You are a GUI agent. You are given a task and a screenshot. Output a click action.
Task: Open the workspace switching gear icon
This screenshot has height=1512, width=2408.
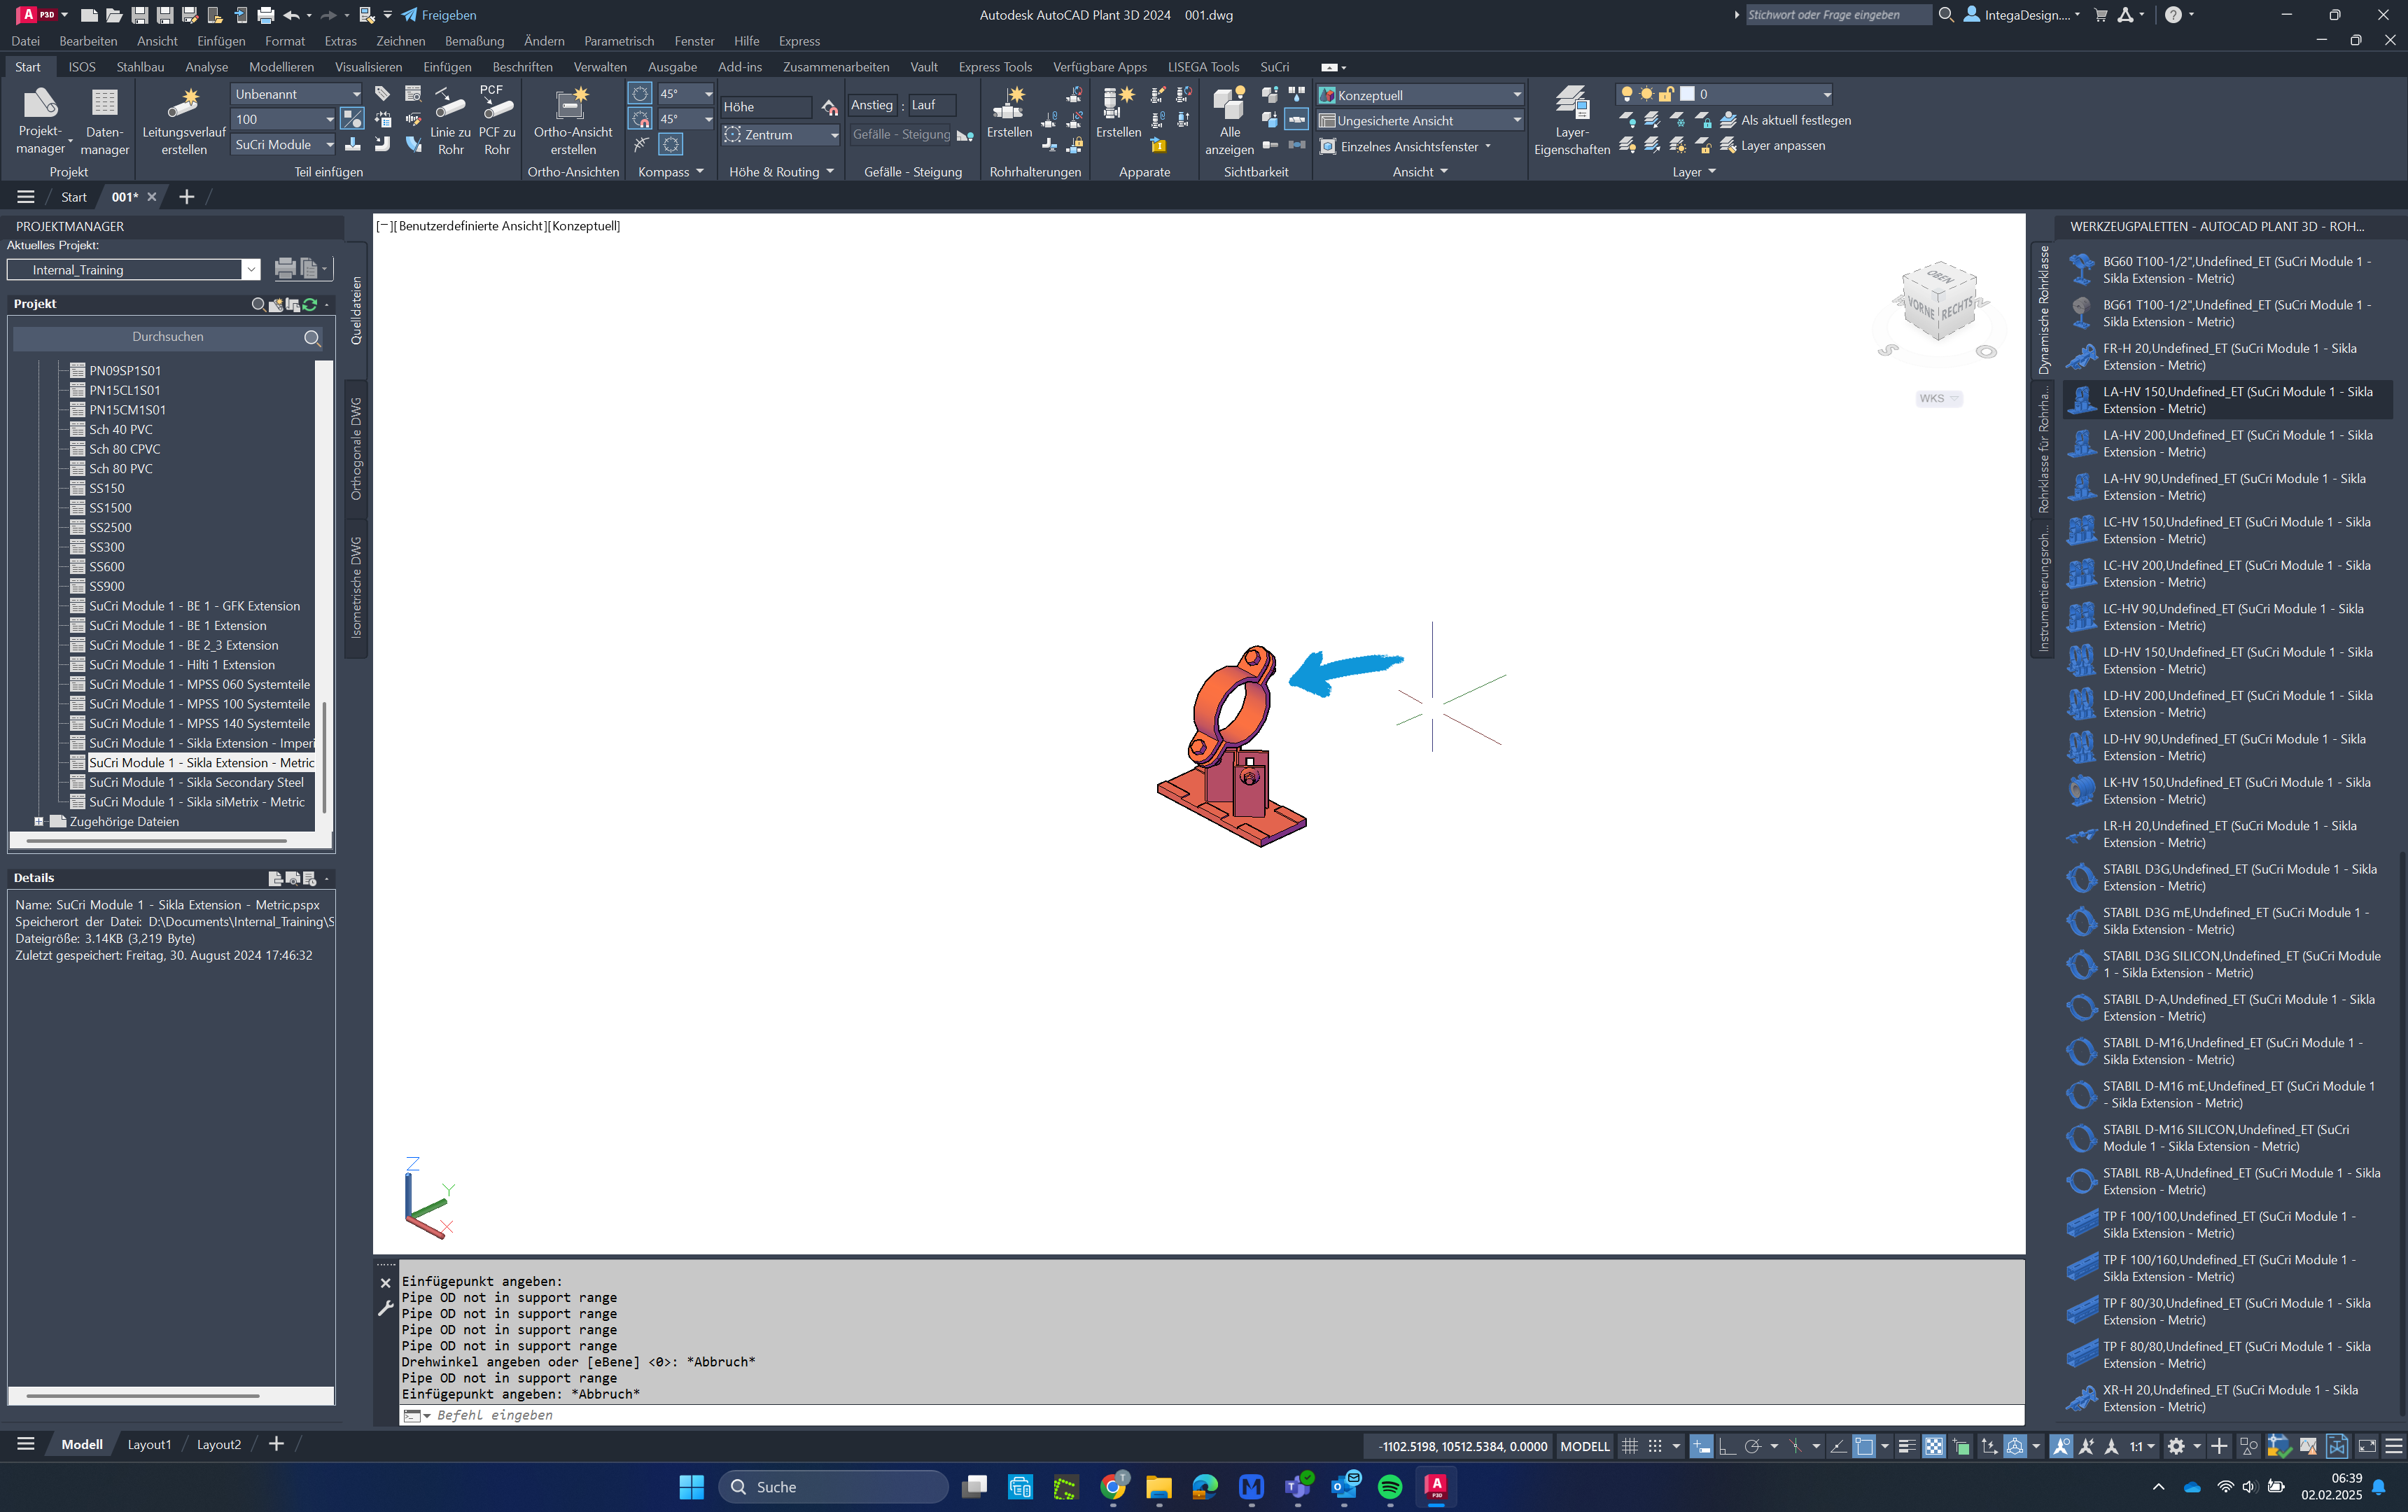click(2176, 1446)
